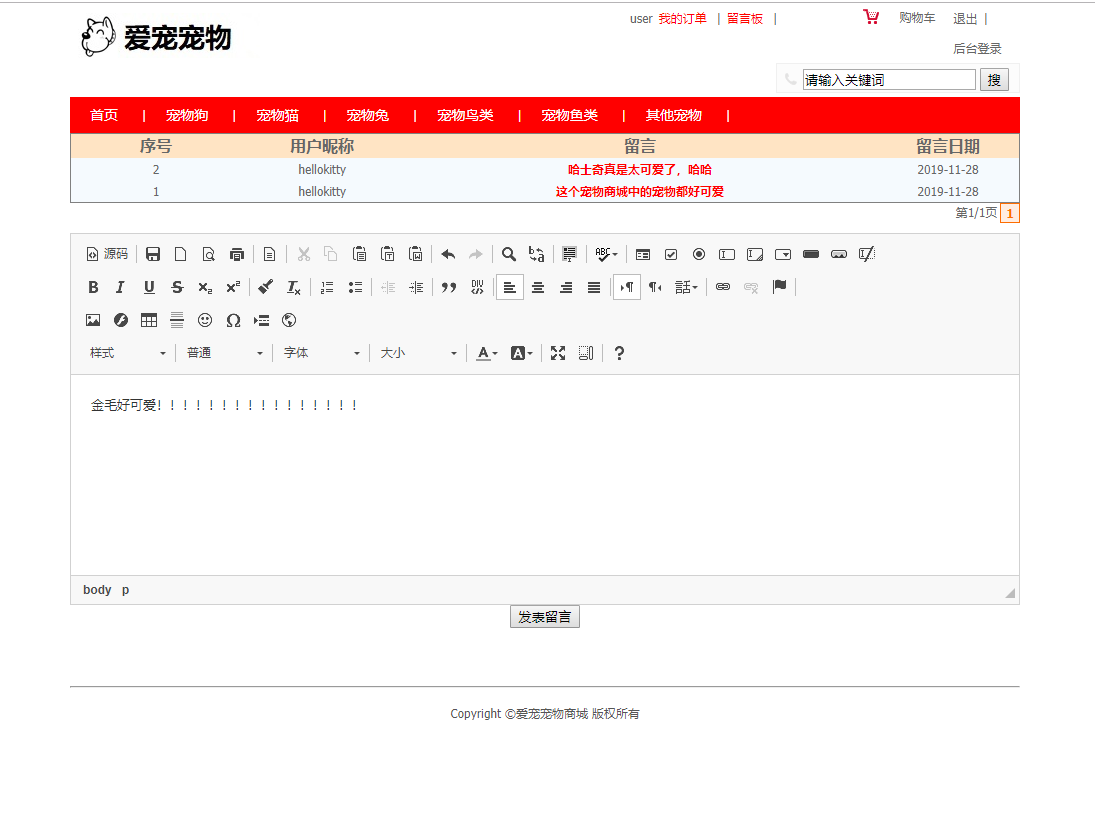1095x821 pixels.
Task: Switch to the 留言板 page
Action: pyautogui.click(x=745, y=18)
